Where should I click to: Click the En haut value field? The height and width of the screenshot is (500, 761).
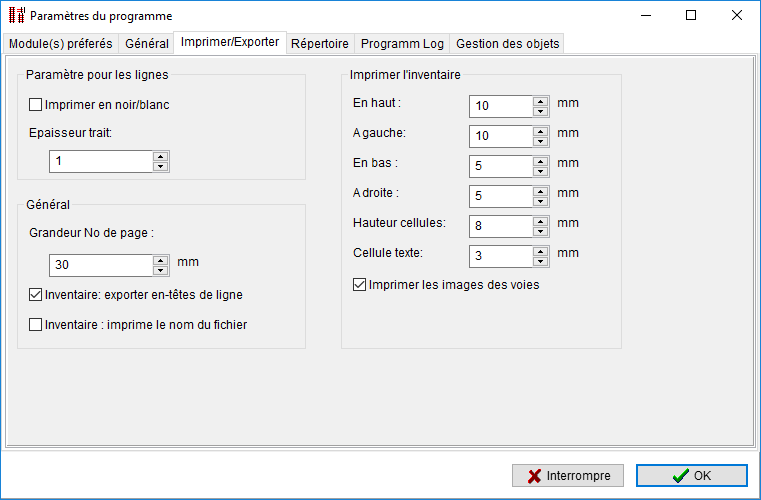pyautogui.click(x=501, y=106)
